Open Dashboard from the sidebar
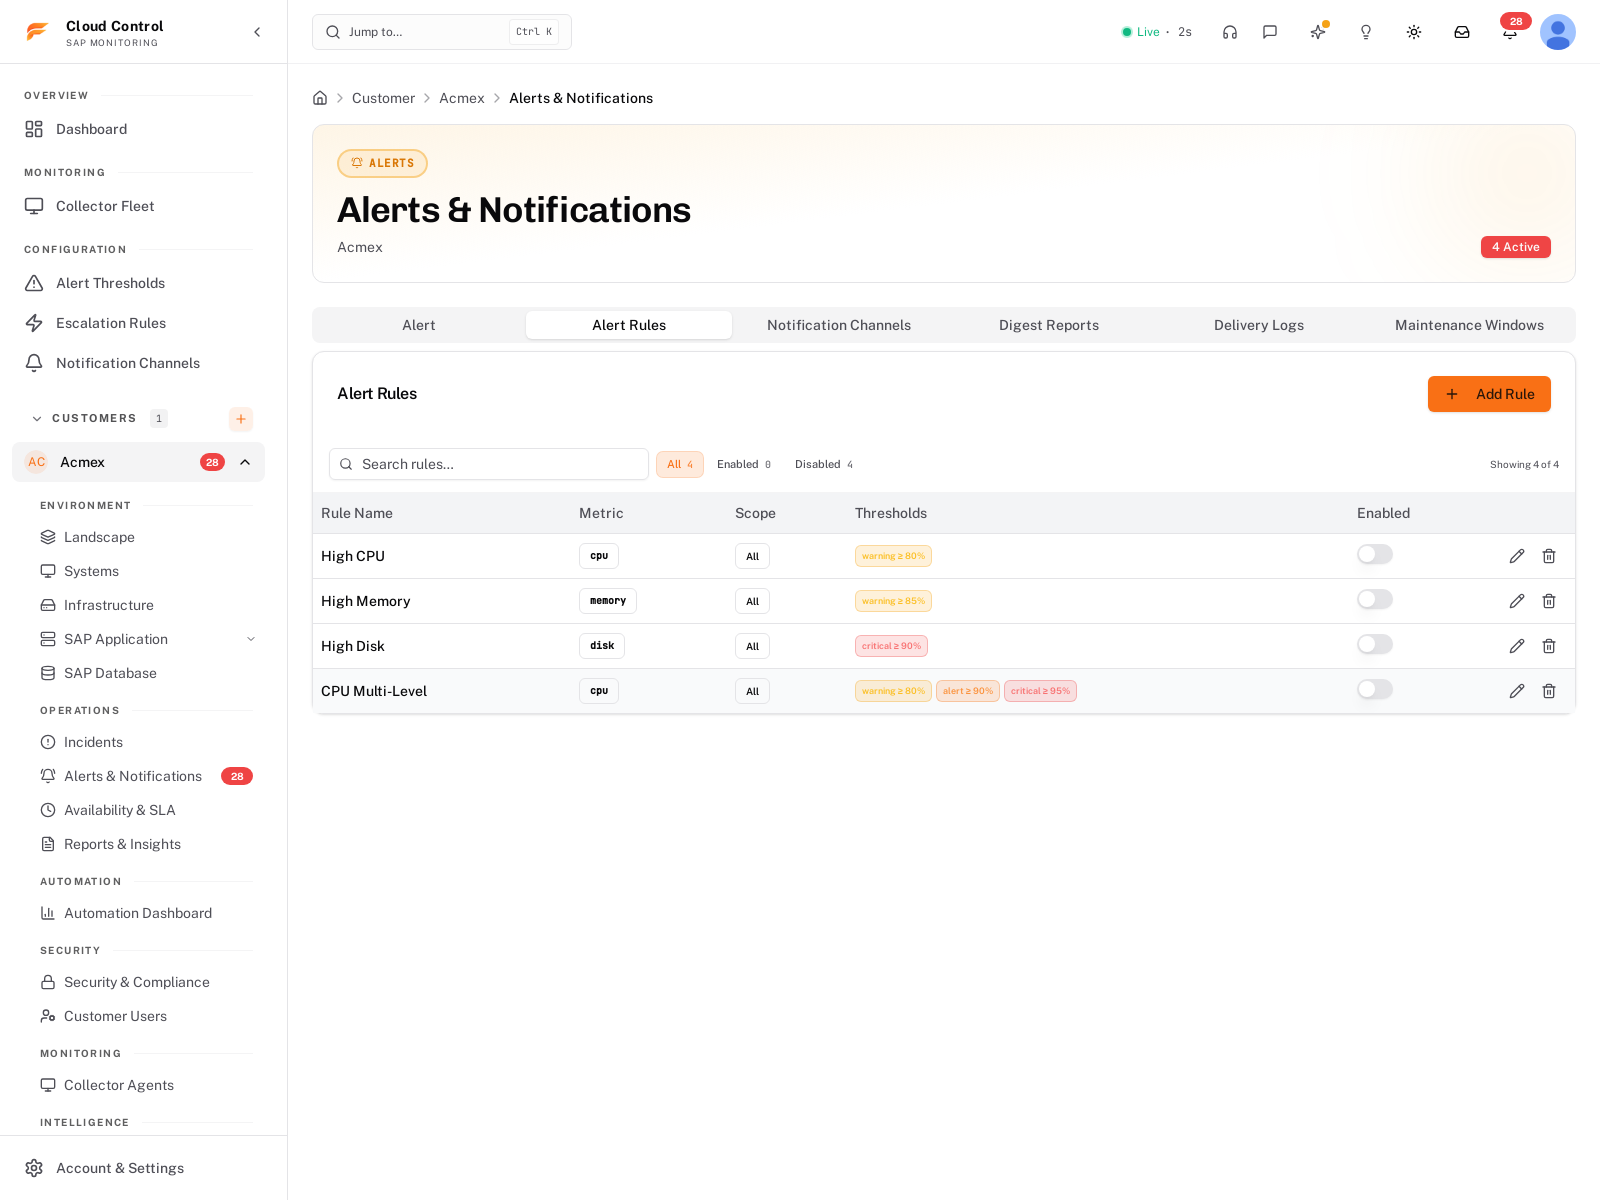The height and width of the screenshot is (1200, 1600). tap(138, 129)
